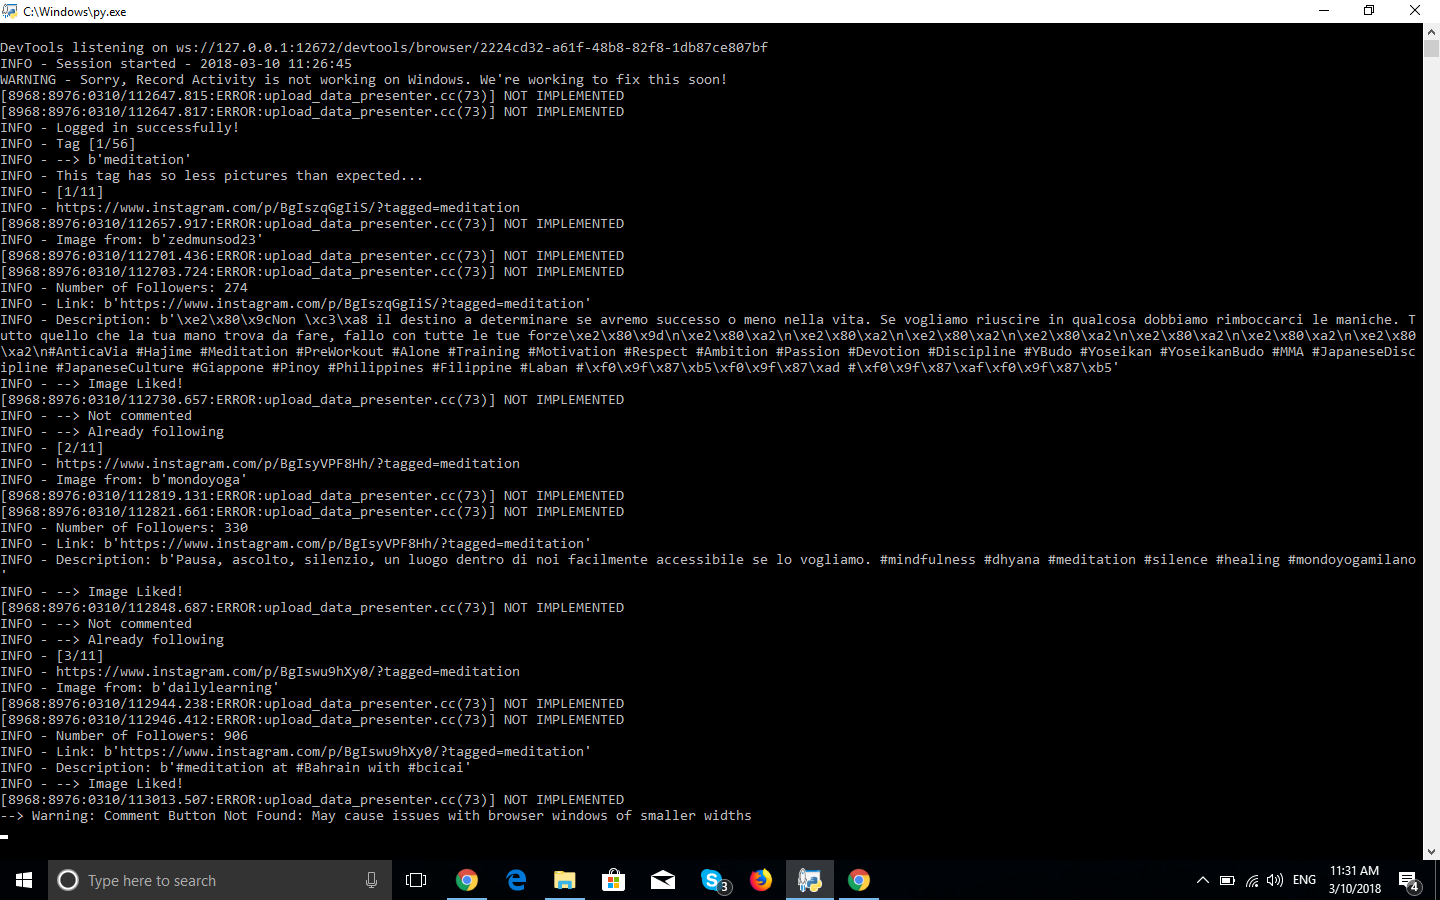Open the Windows Start menu
This screenshot has height=900, width=1440.
pos(24,880)
